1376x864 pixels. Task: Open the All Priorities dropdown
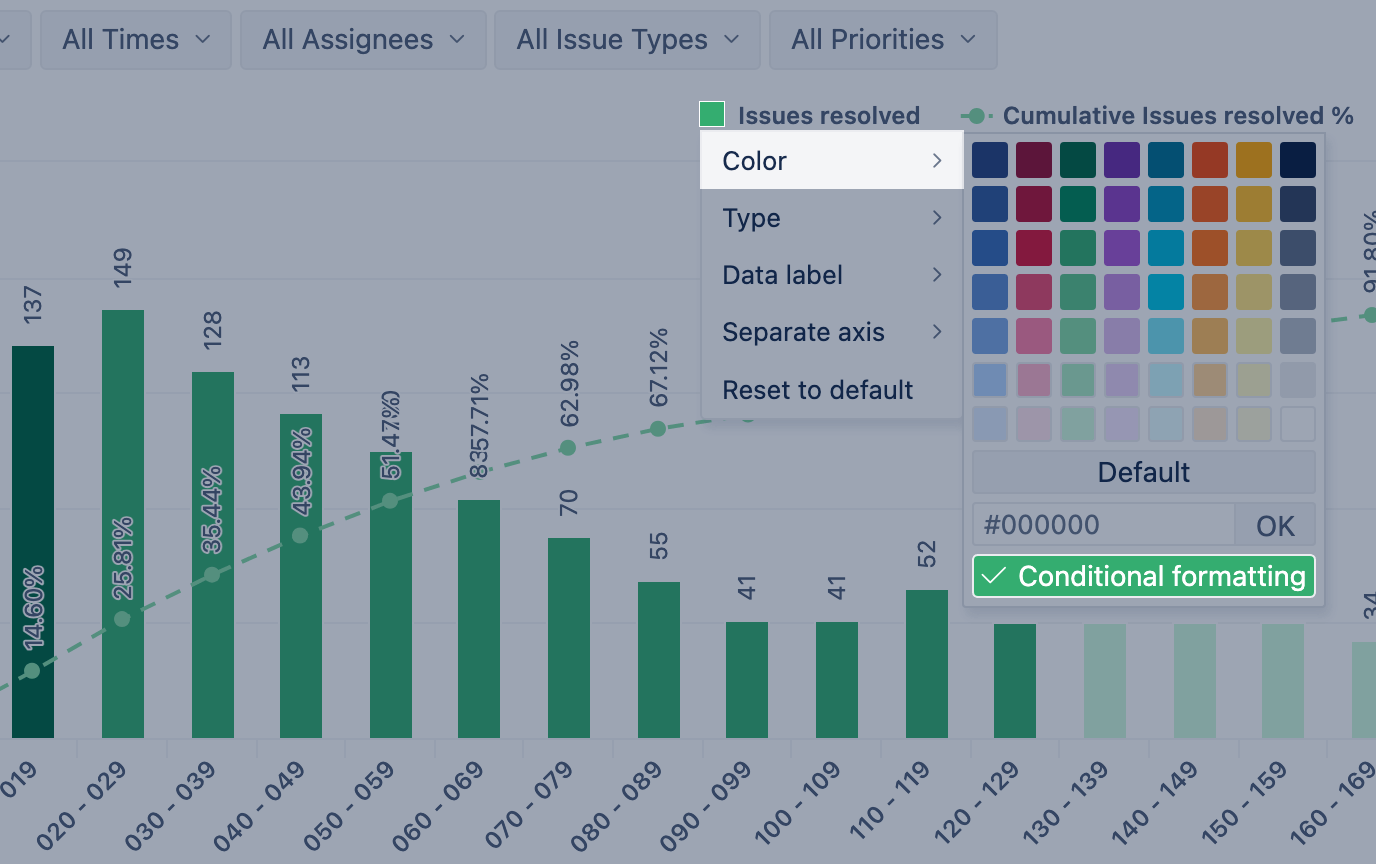882,40
